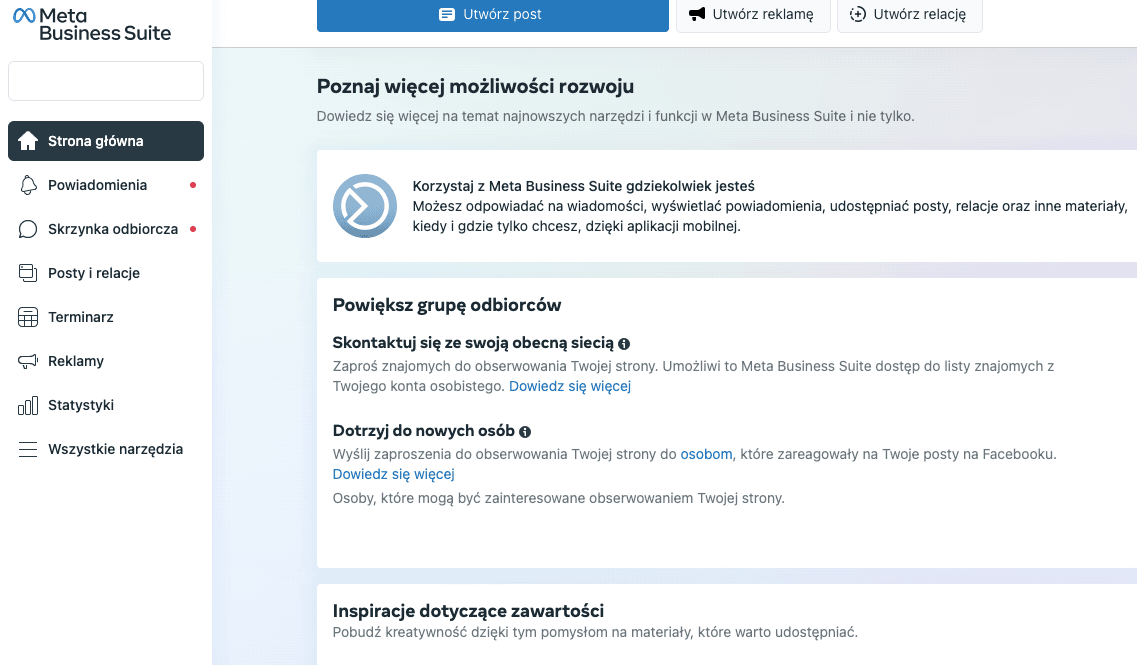Viewport: 1137px width, 665px height.
Task: Click the Powiększ grupę odbiorców heading
Action: click(x=447, y=305)
